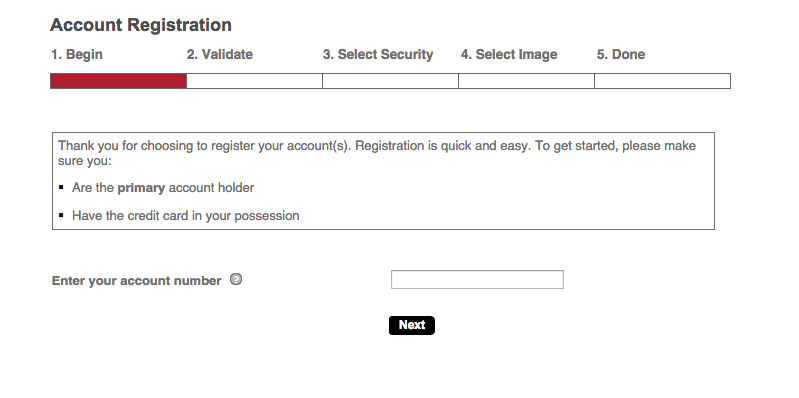
Task: Click the bold word 'primary'
Action: click(x=141, y=188)
